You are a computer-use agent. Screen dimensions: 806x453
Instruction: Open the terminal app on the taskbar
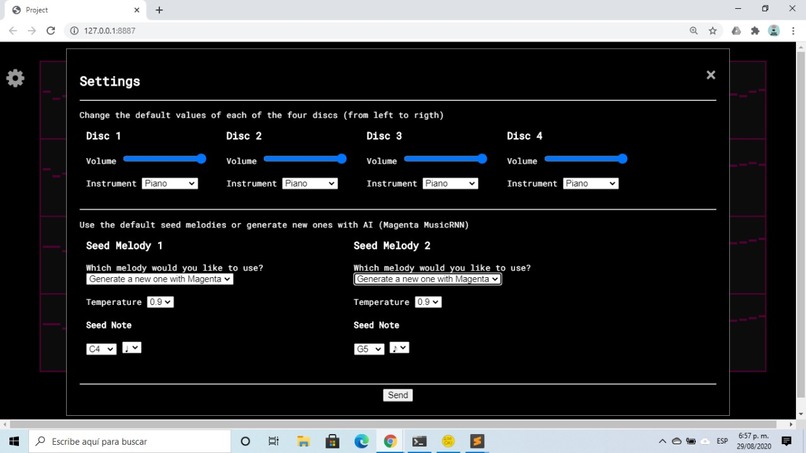click(419, 441)
